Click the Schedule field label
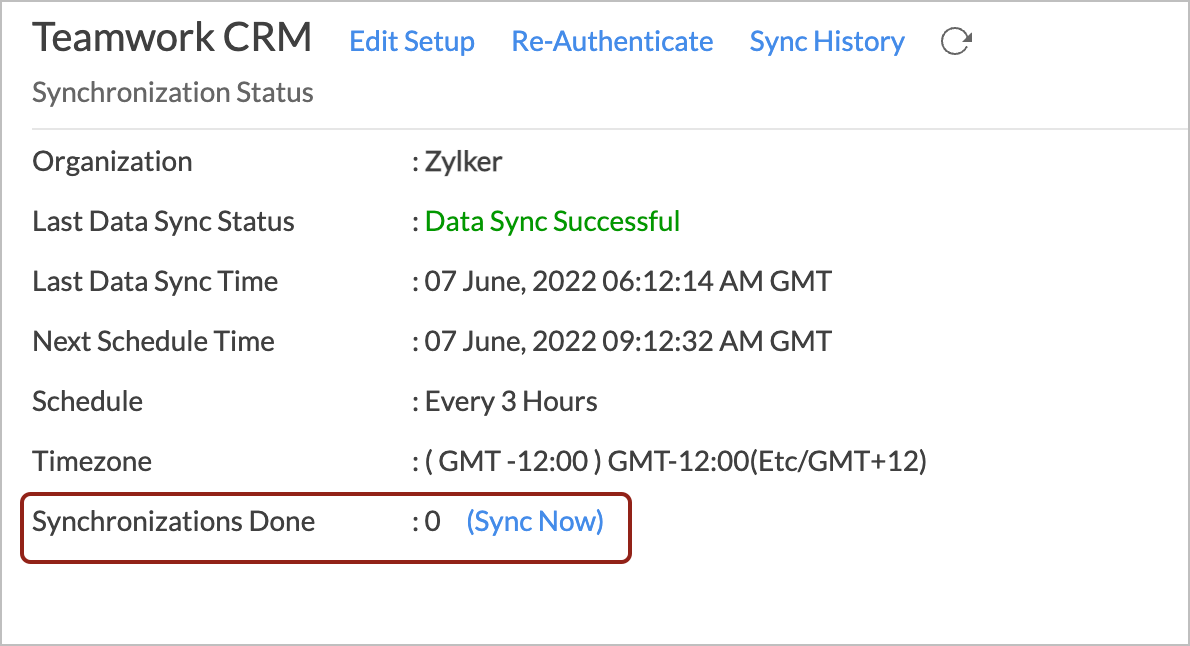Image resolution: width=1190 pixels, height=646 pixels. click(x=87, y=402)
